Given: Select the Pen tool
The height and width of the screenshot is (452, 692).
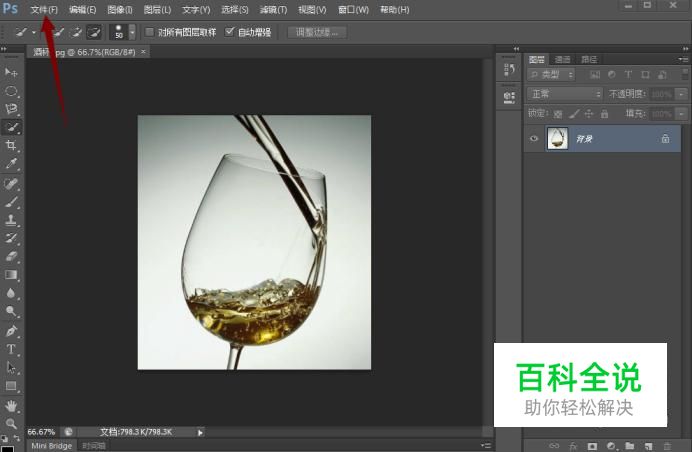Looking at the screenshot, I should pyautogui.click(x=11, y=330).
